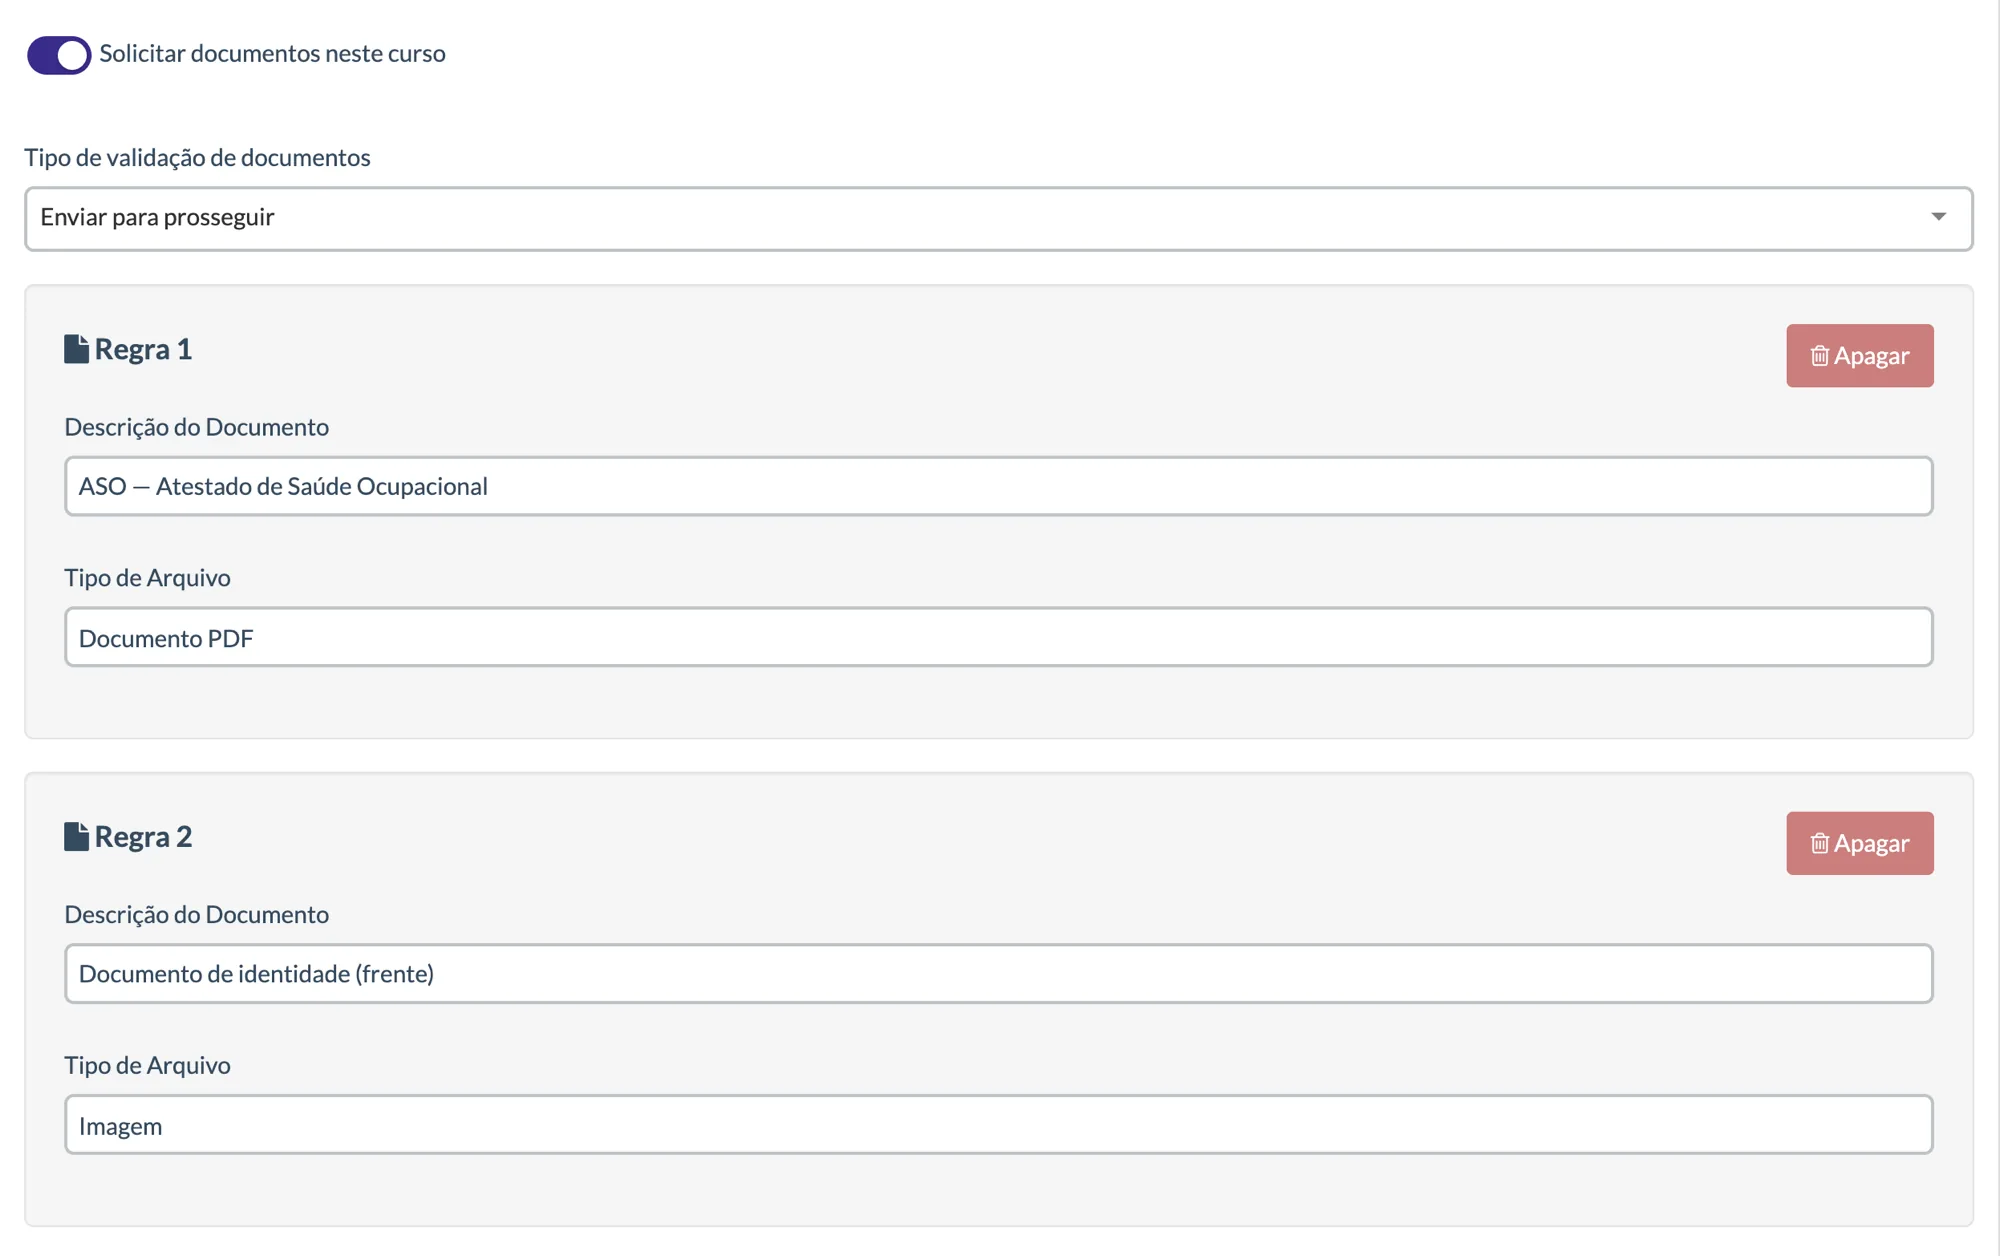Screen dimensions: 2000x1256
Task: Click the Solicitar documentos neste curso label
Action: click(272, 54)
